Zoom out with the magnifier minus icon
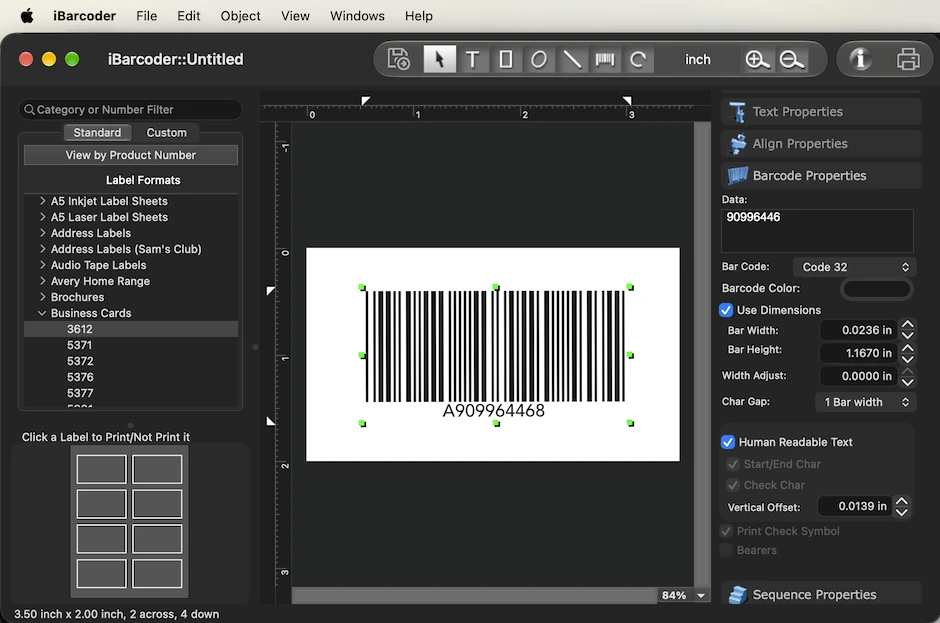 [x=791, y=59]
